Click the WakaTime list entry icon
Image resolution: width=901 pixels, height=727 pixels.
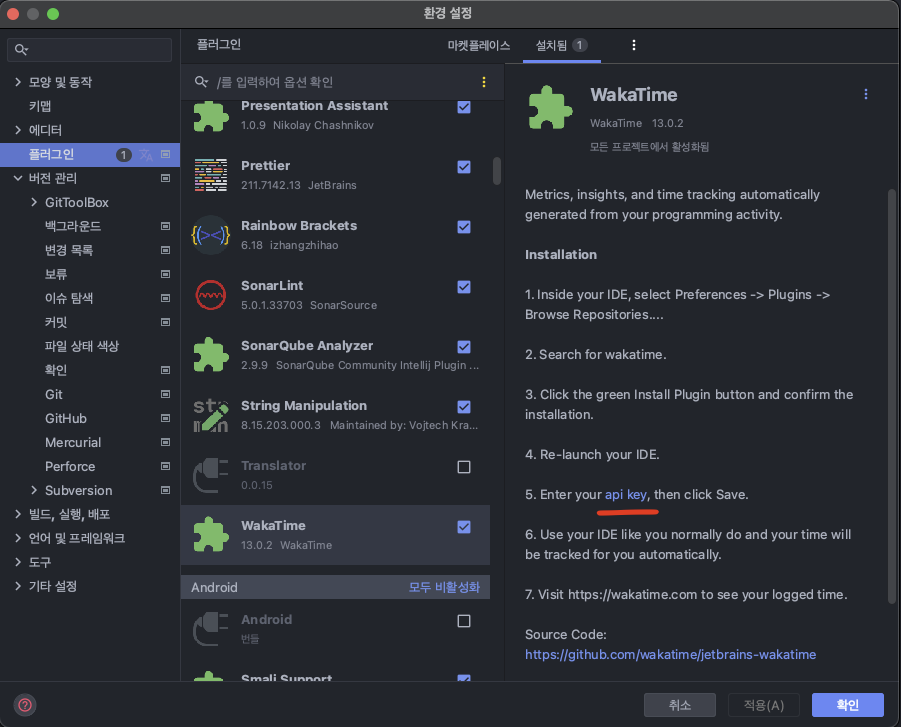point(210,534)
